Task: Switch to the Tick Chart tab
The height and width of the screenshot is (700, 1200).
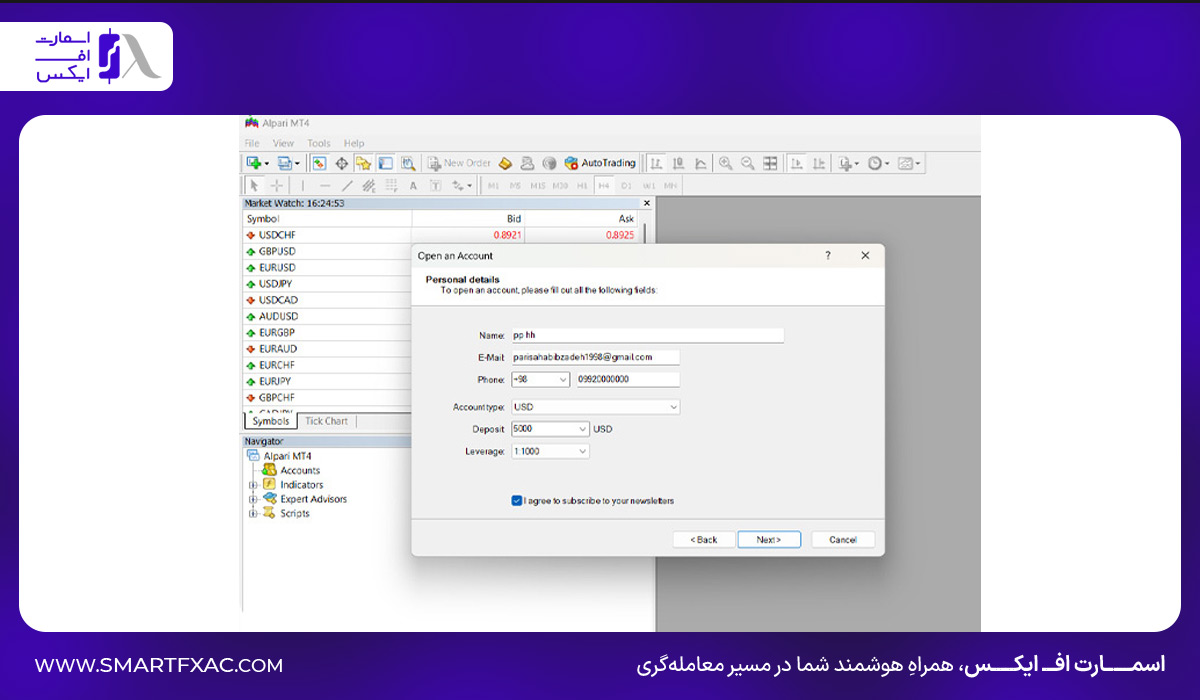Action: [x=326, y=421]
